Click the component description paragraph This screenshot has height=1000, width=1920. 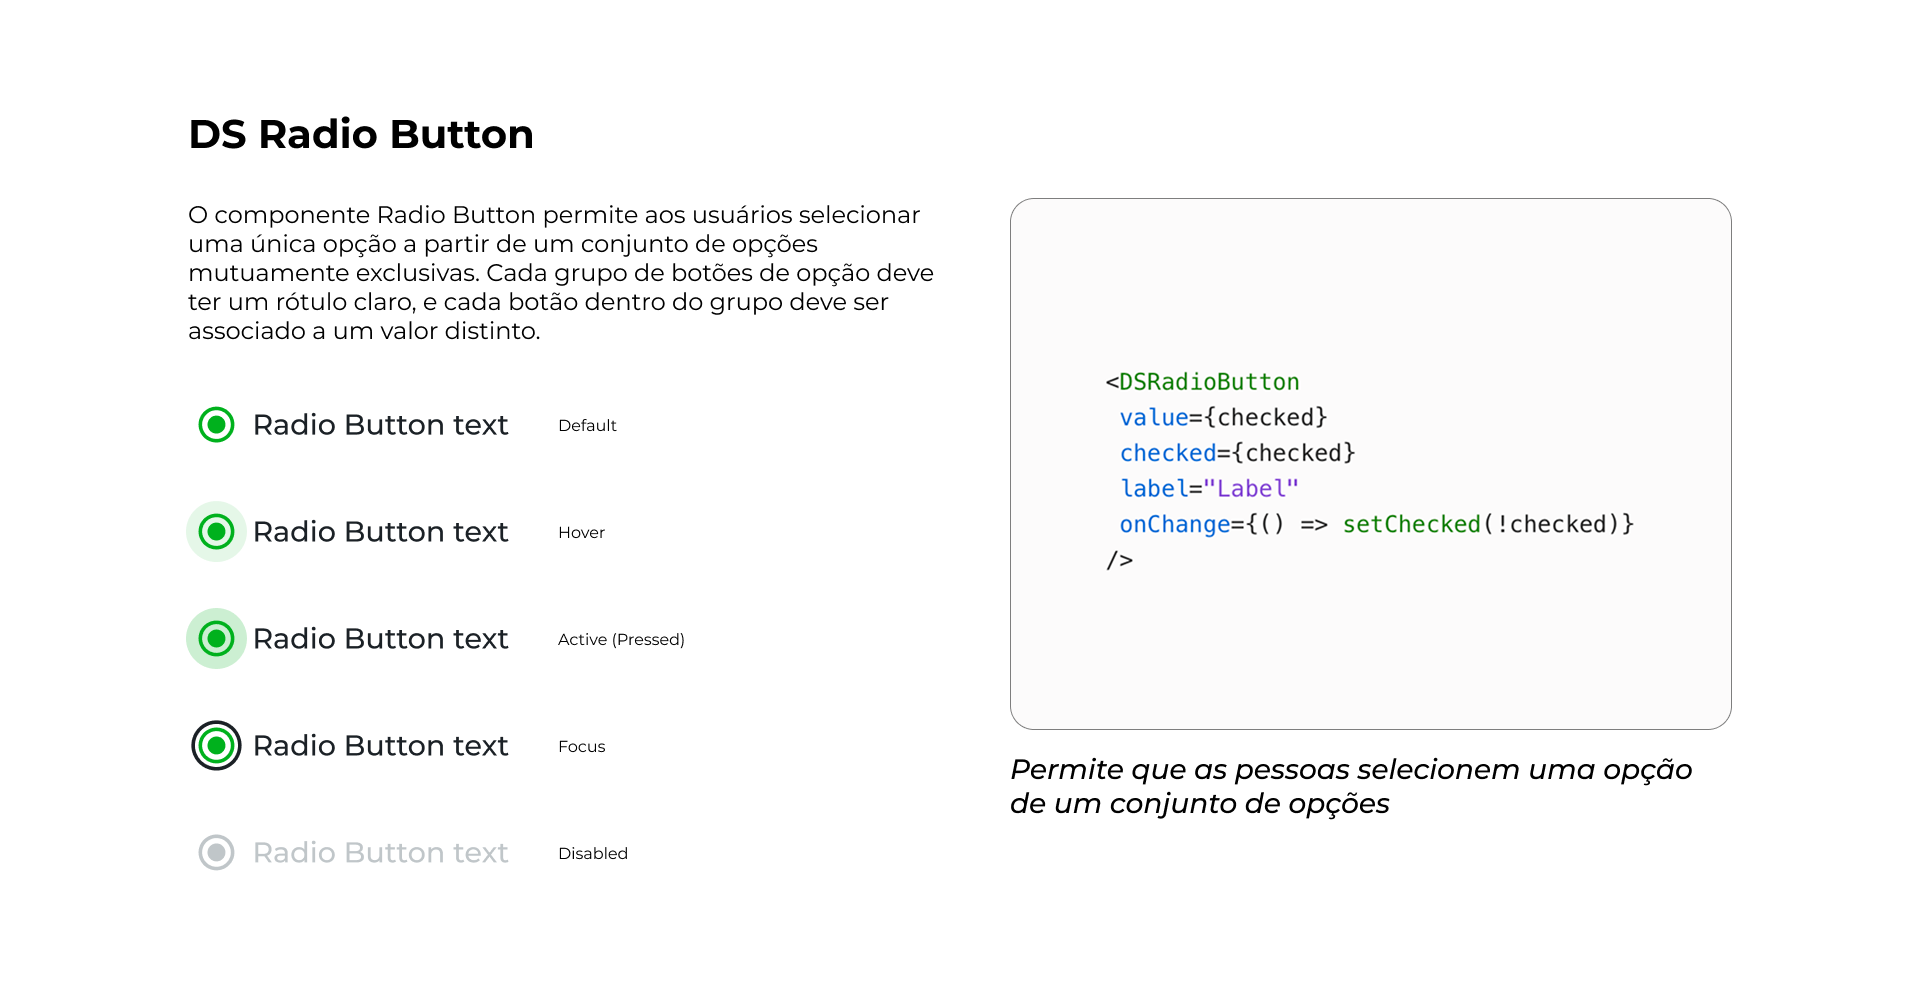coord(560,273)
